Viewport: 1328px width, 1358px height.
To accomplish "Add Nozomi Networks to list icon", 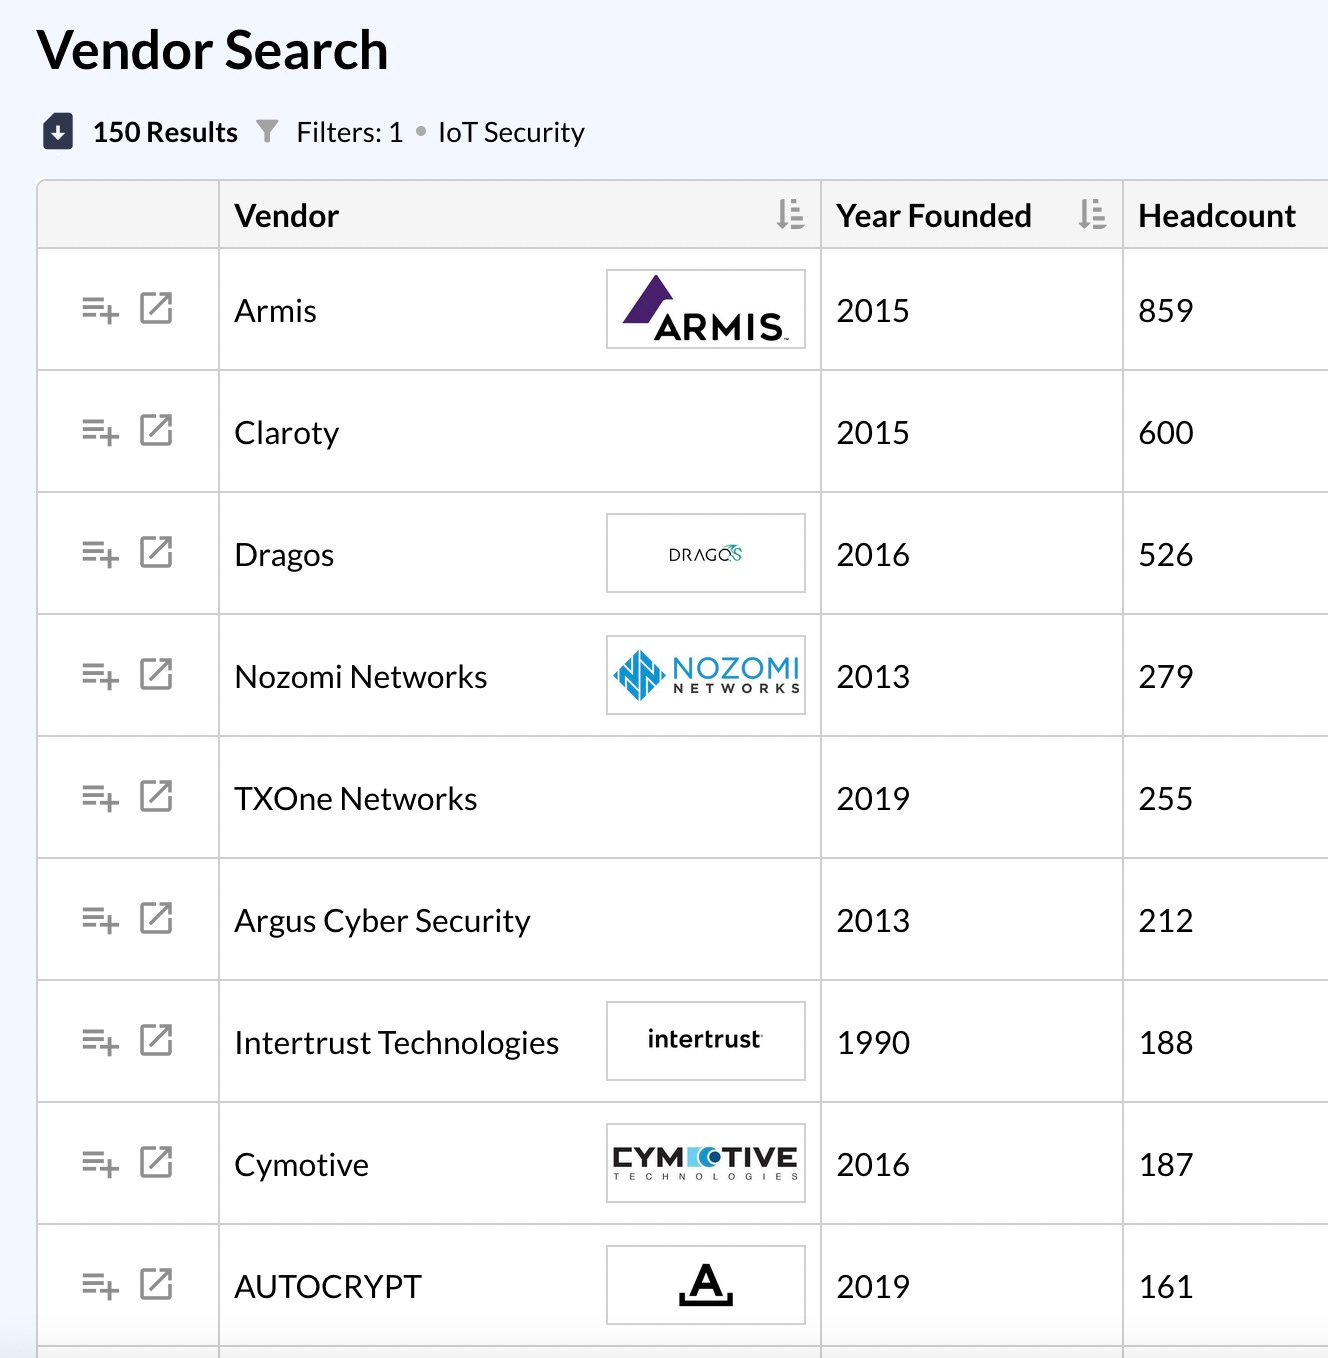I will click(x=100, y=676).
